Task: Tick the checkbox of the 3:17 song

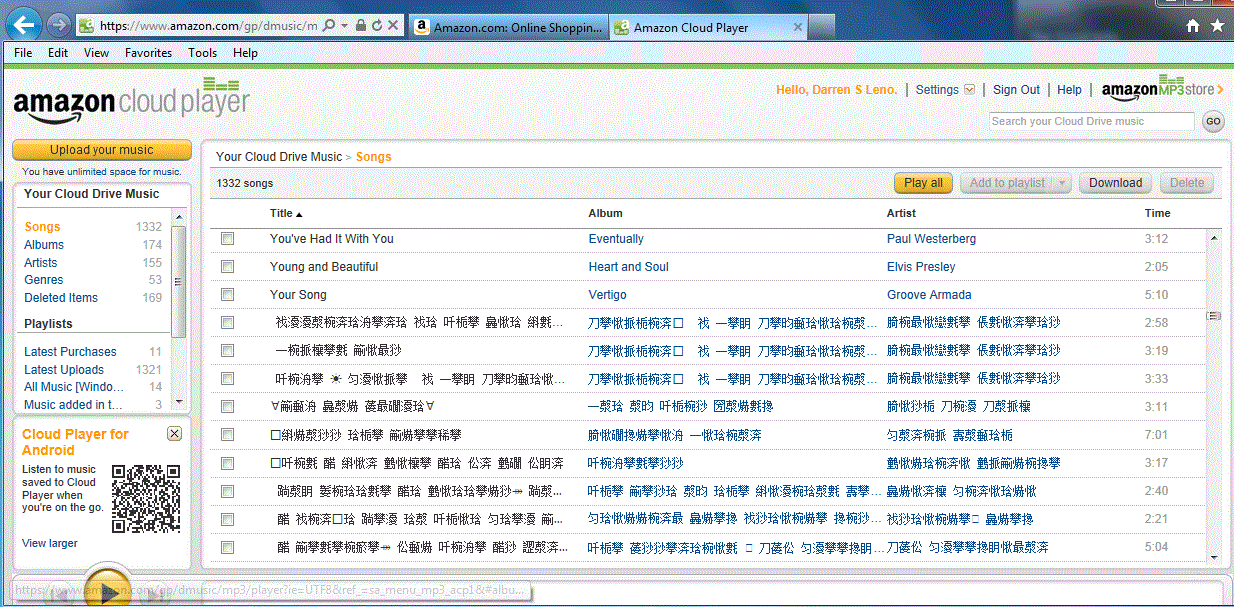Action: point(227,463)
